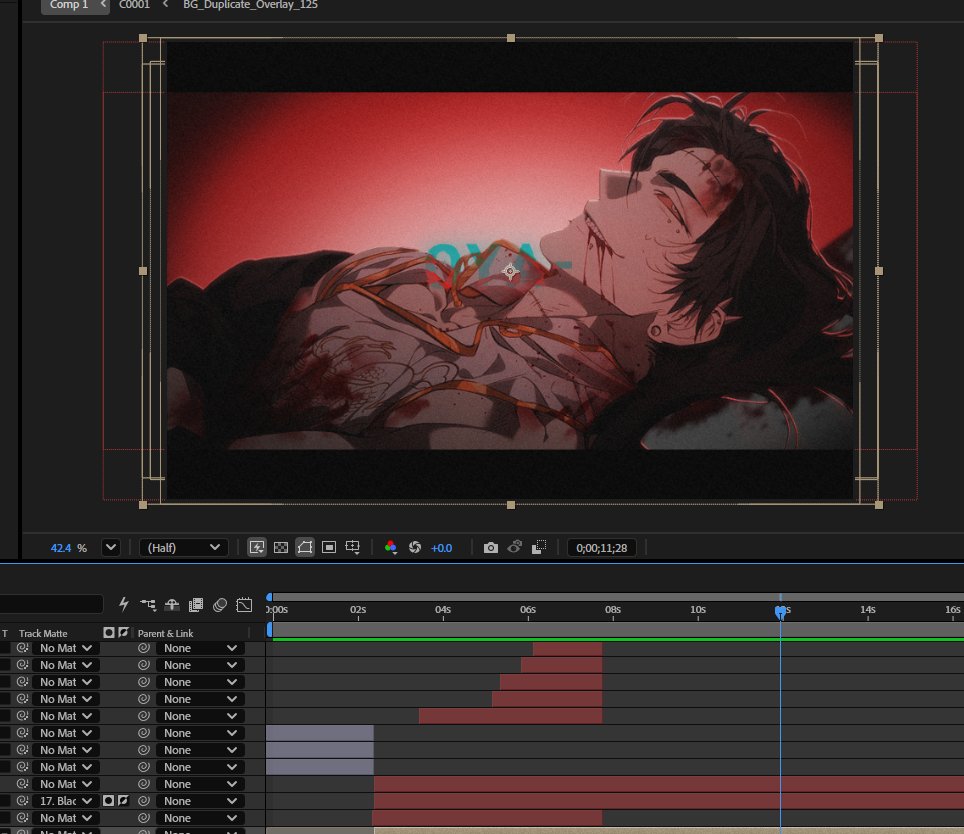The height and width of the screenshot is (834, 964).
Task: Open the 17. Blac track matte dropdown
Action: pos(65,801)
